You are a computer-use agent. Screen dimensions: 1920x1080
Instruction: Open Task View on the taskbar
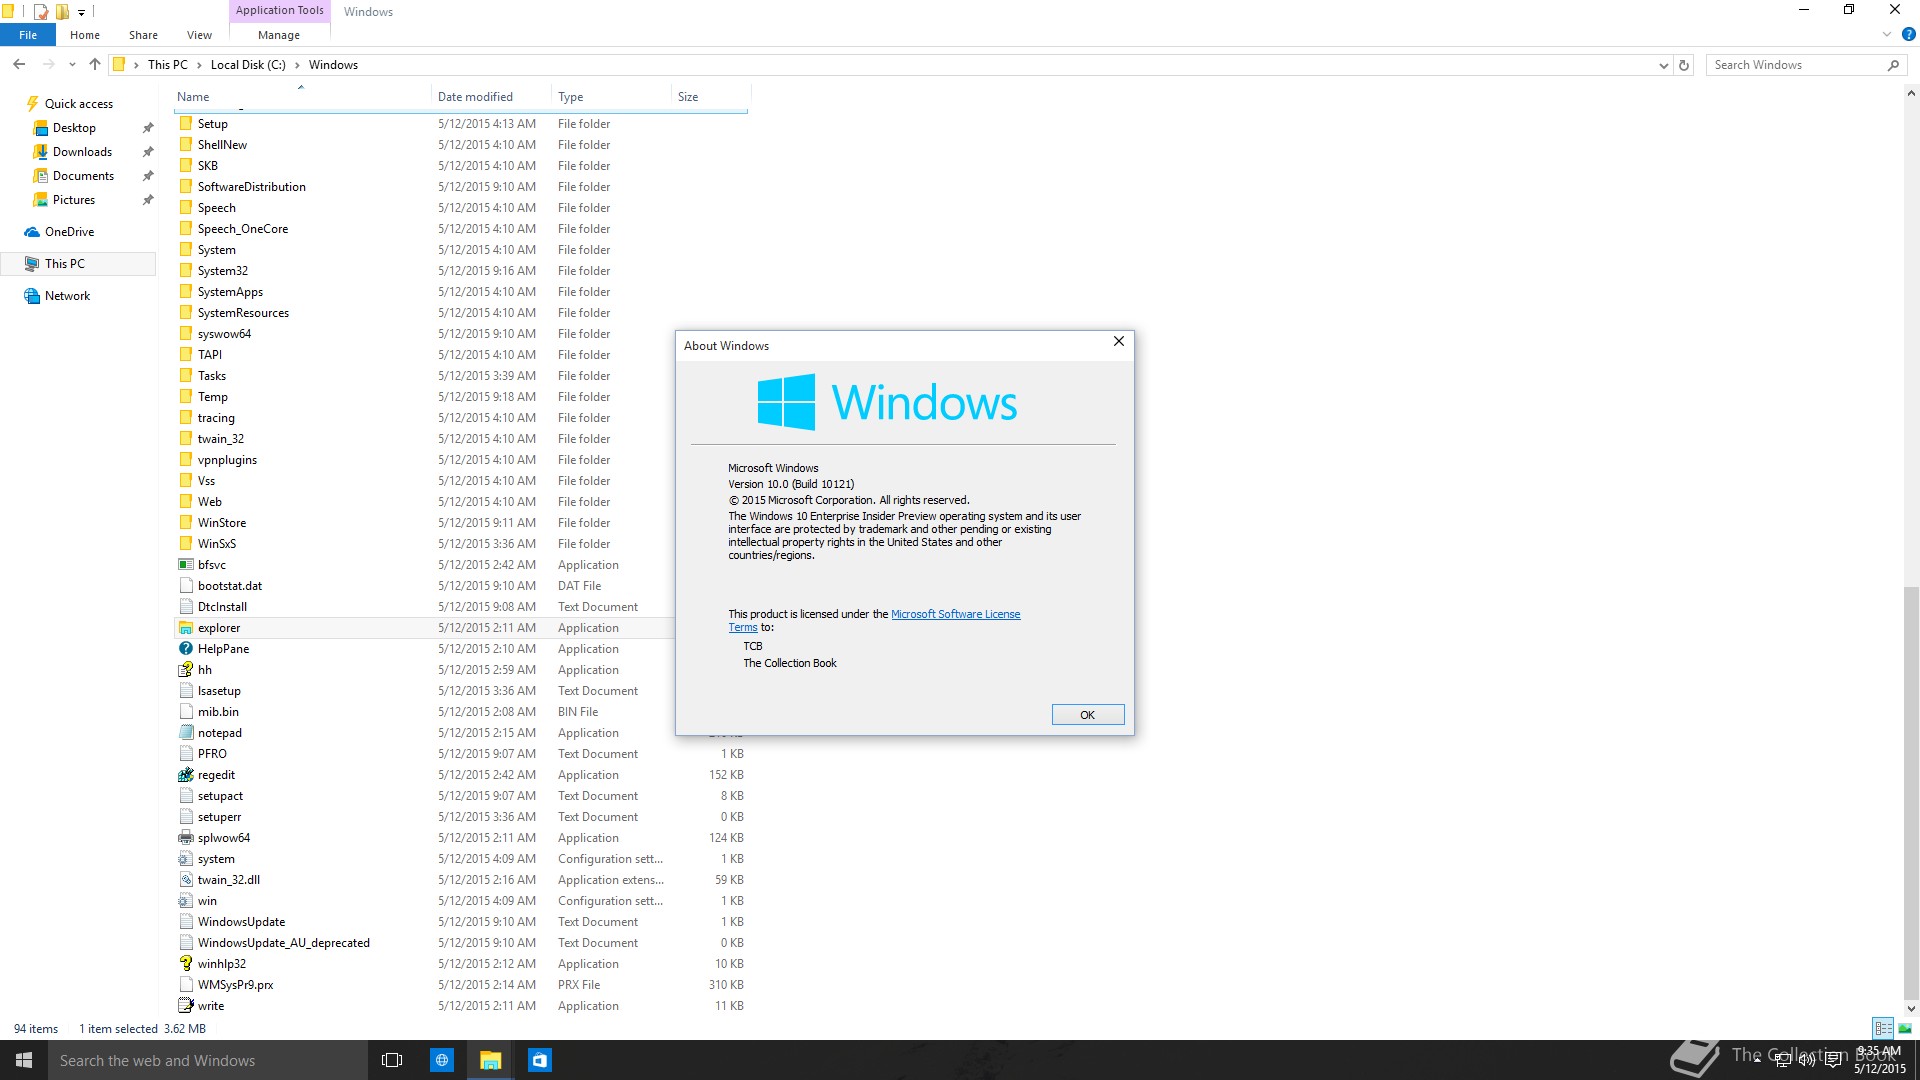tap(392, 1060)
